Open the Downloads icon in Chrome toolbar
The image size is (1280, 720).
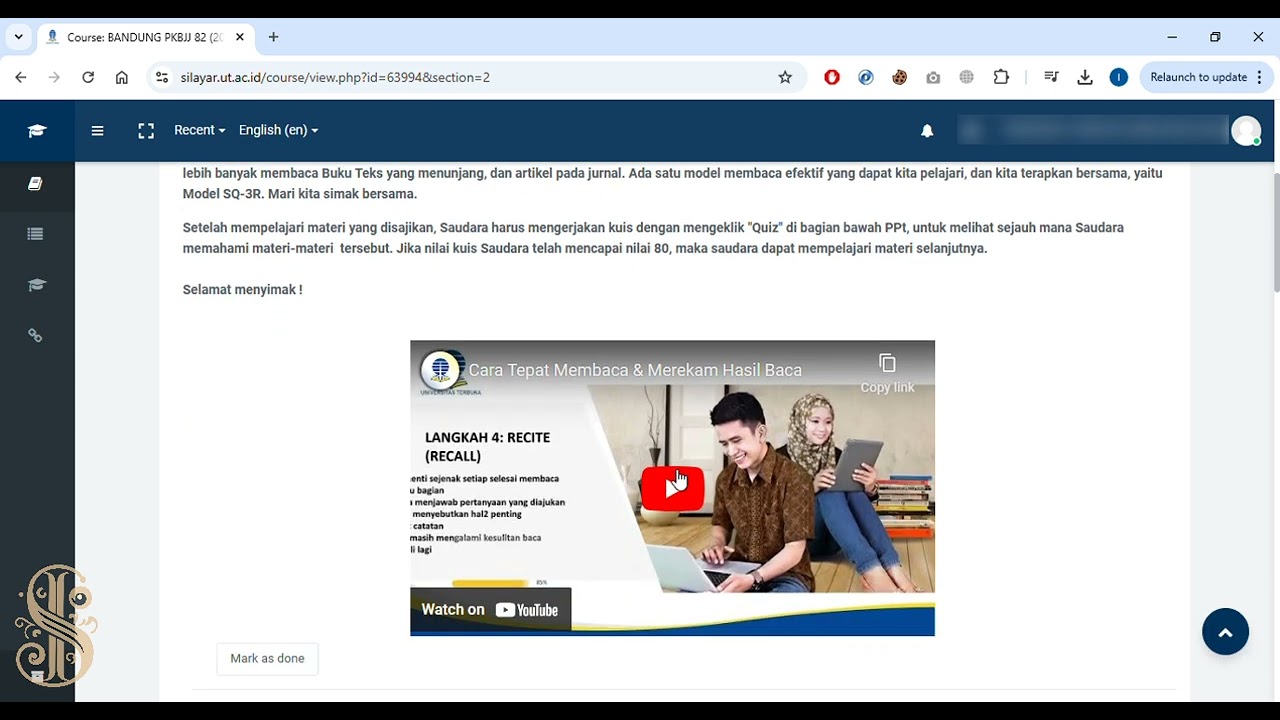click(x=1085, y=77)
